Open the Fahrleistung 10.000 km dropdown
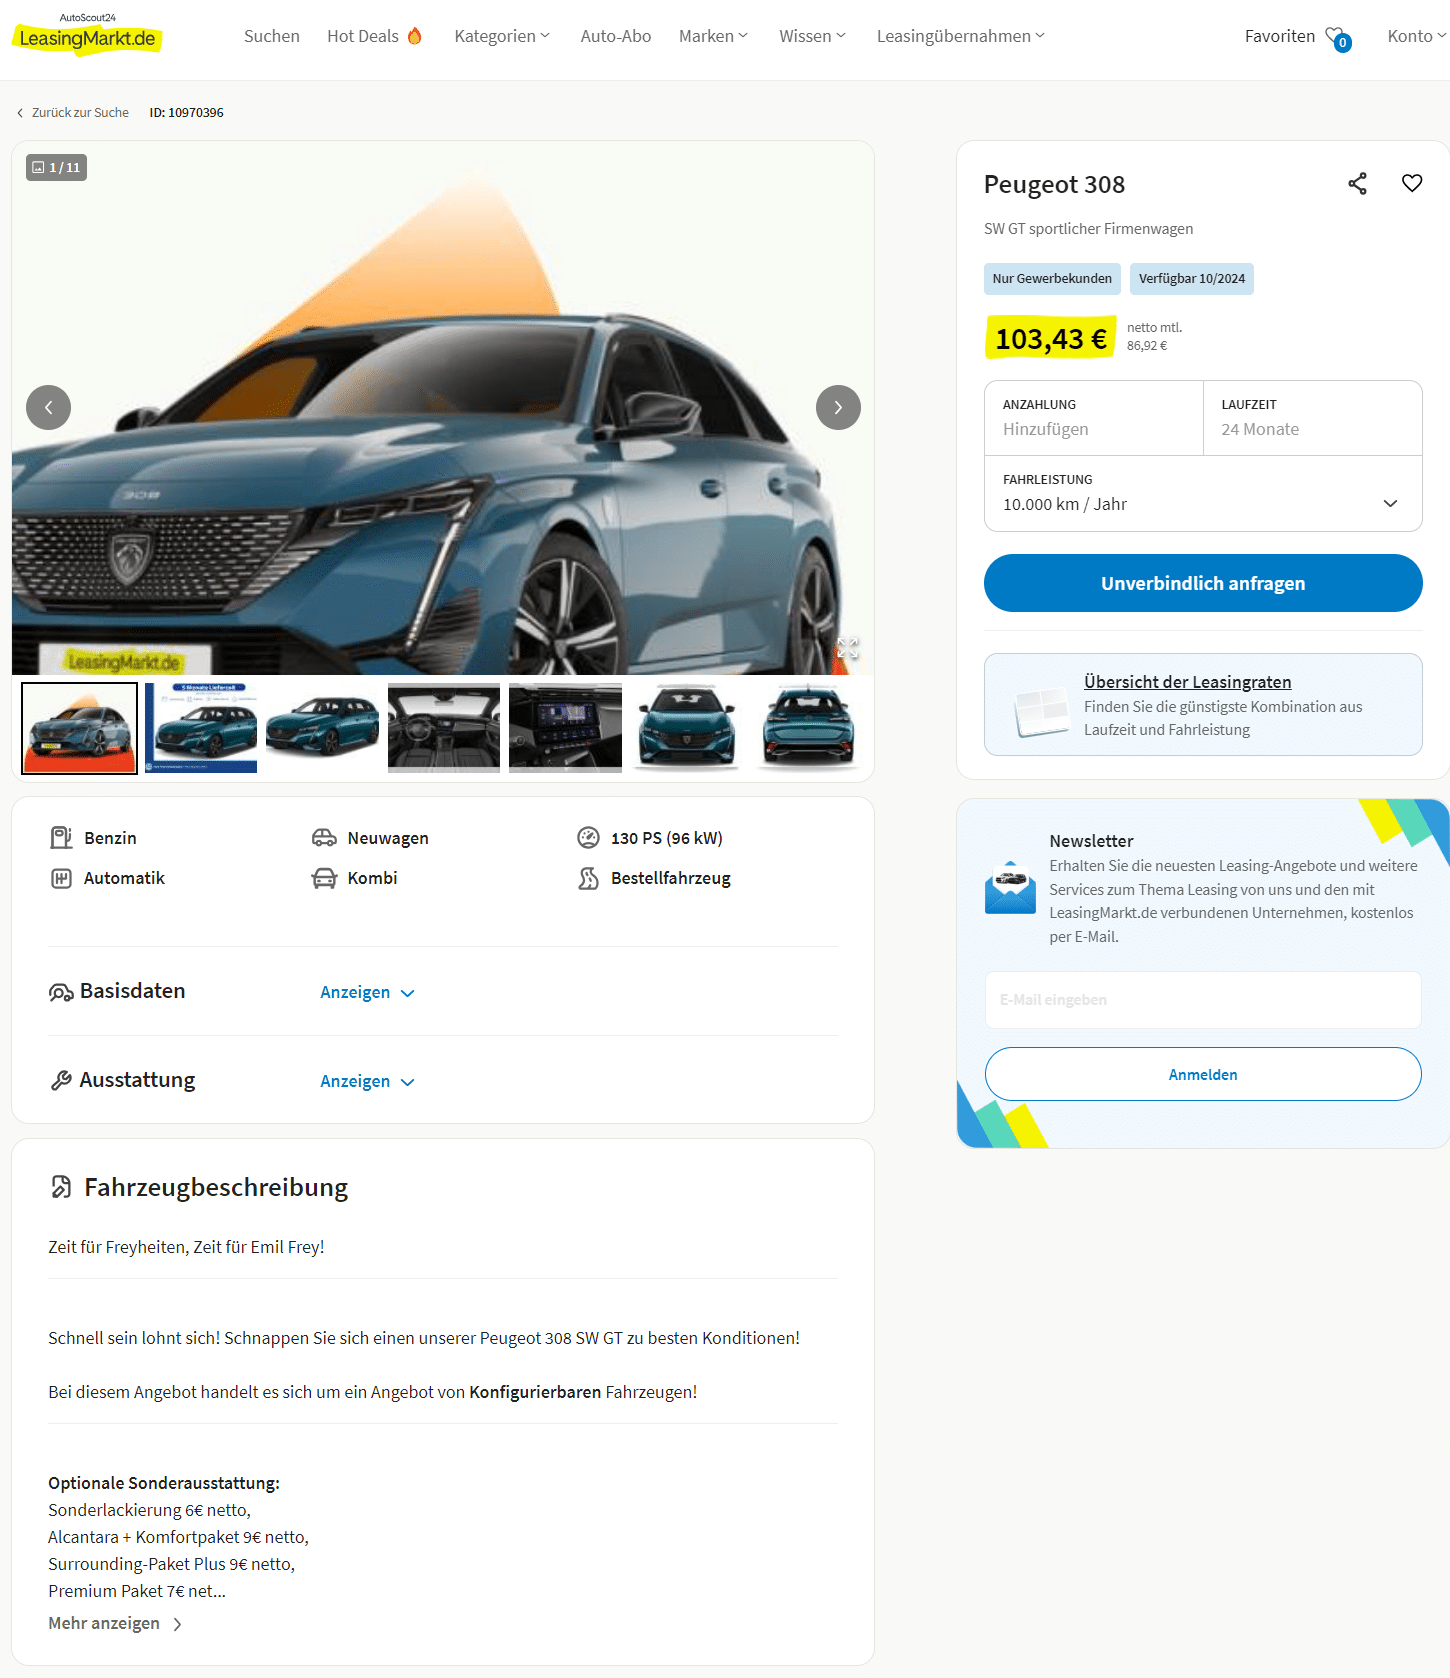Image resolution: width=1450 pixels, height=1678 pixels. [x=1203, y=494]
